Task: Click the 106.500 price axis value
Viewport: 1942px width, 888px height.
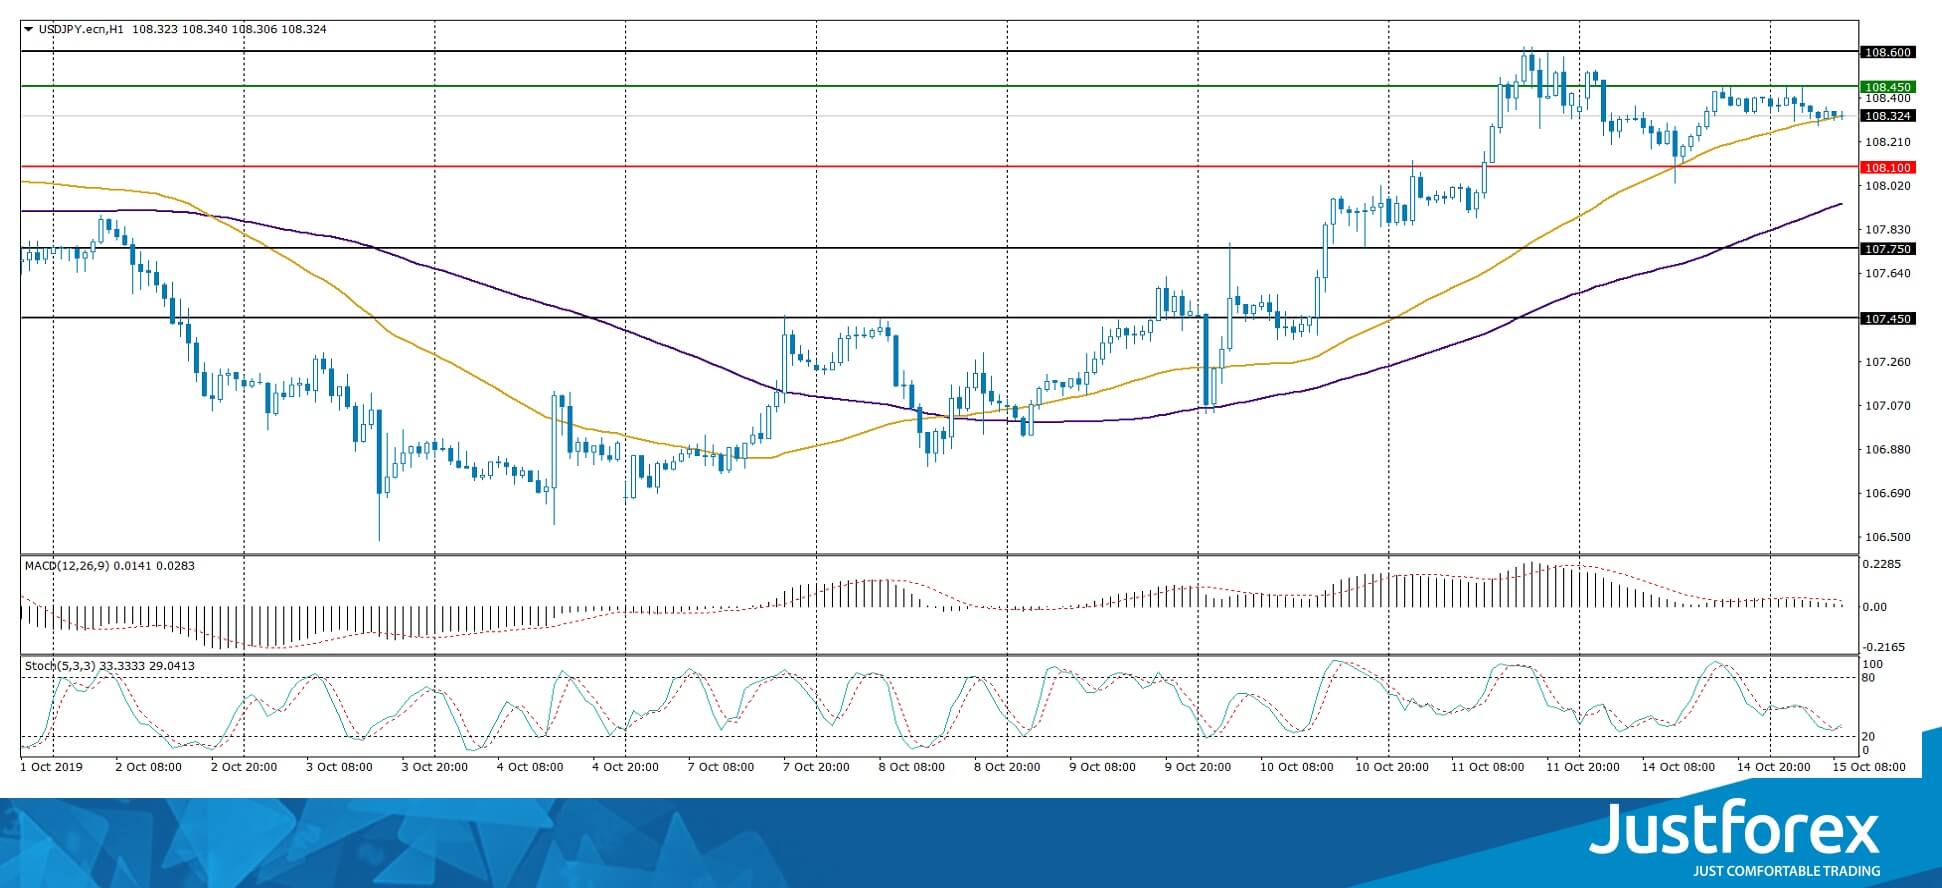Action: click(1887, 537)
